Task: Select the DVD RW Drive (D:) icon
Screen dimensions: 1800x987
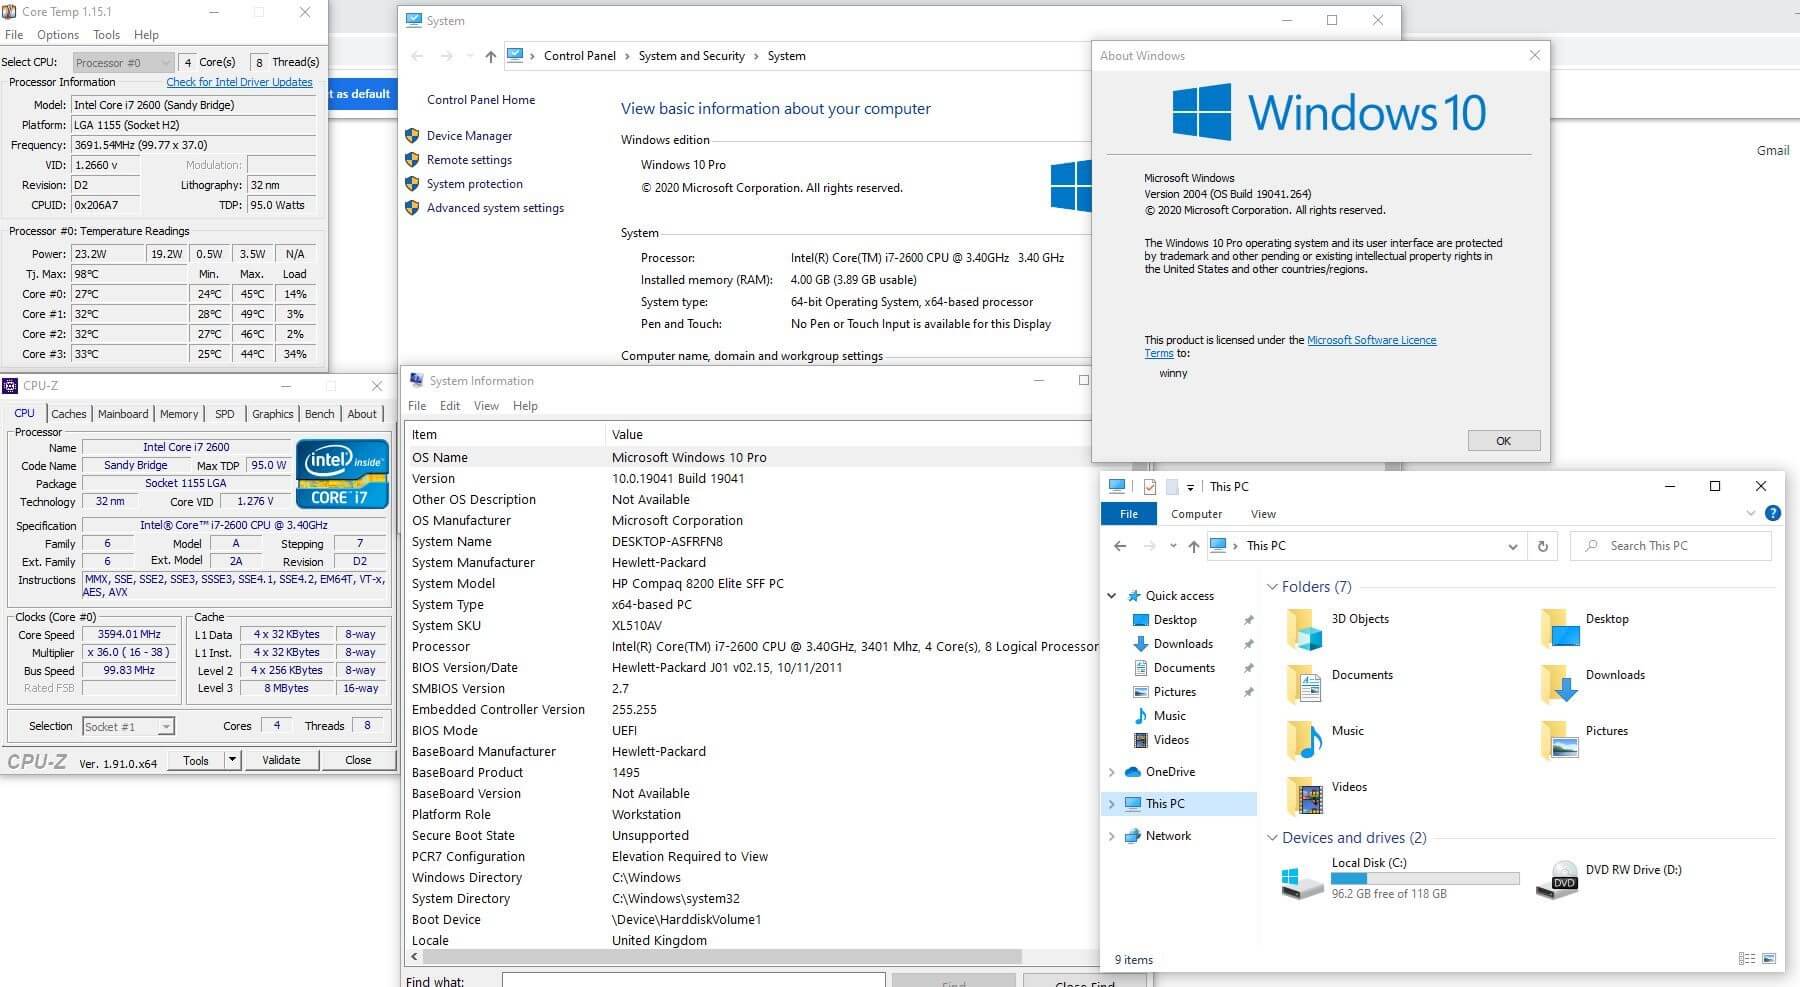Action: [1558, 880]
